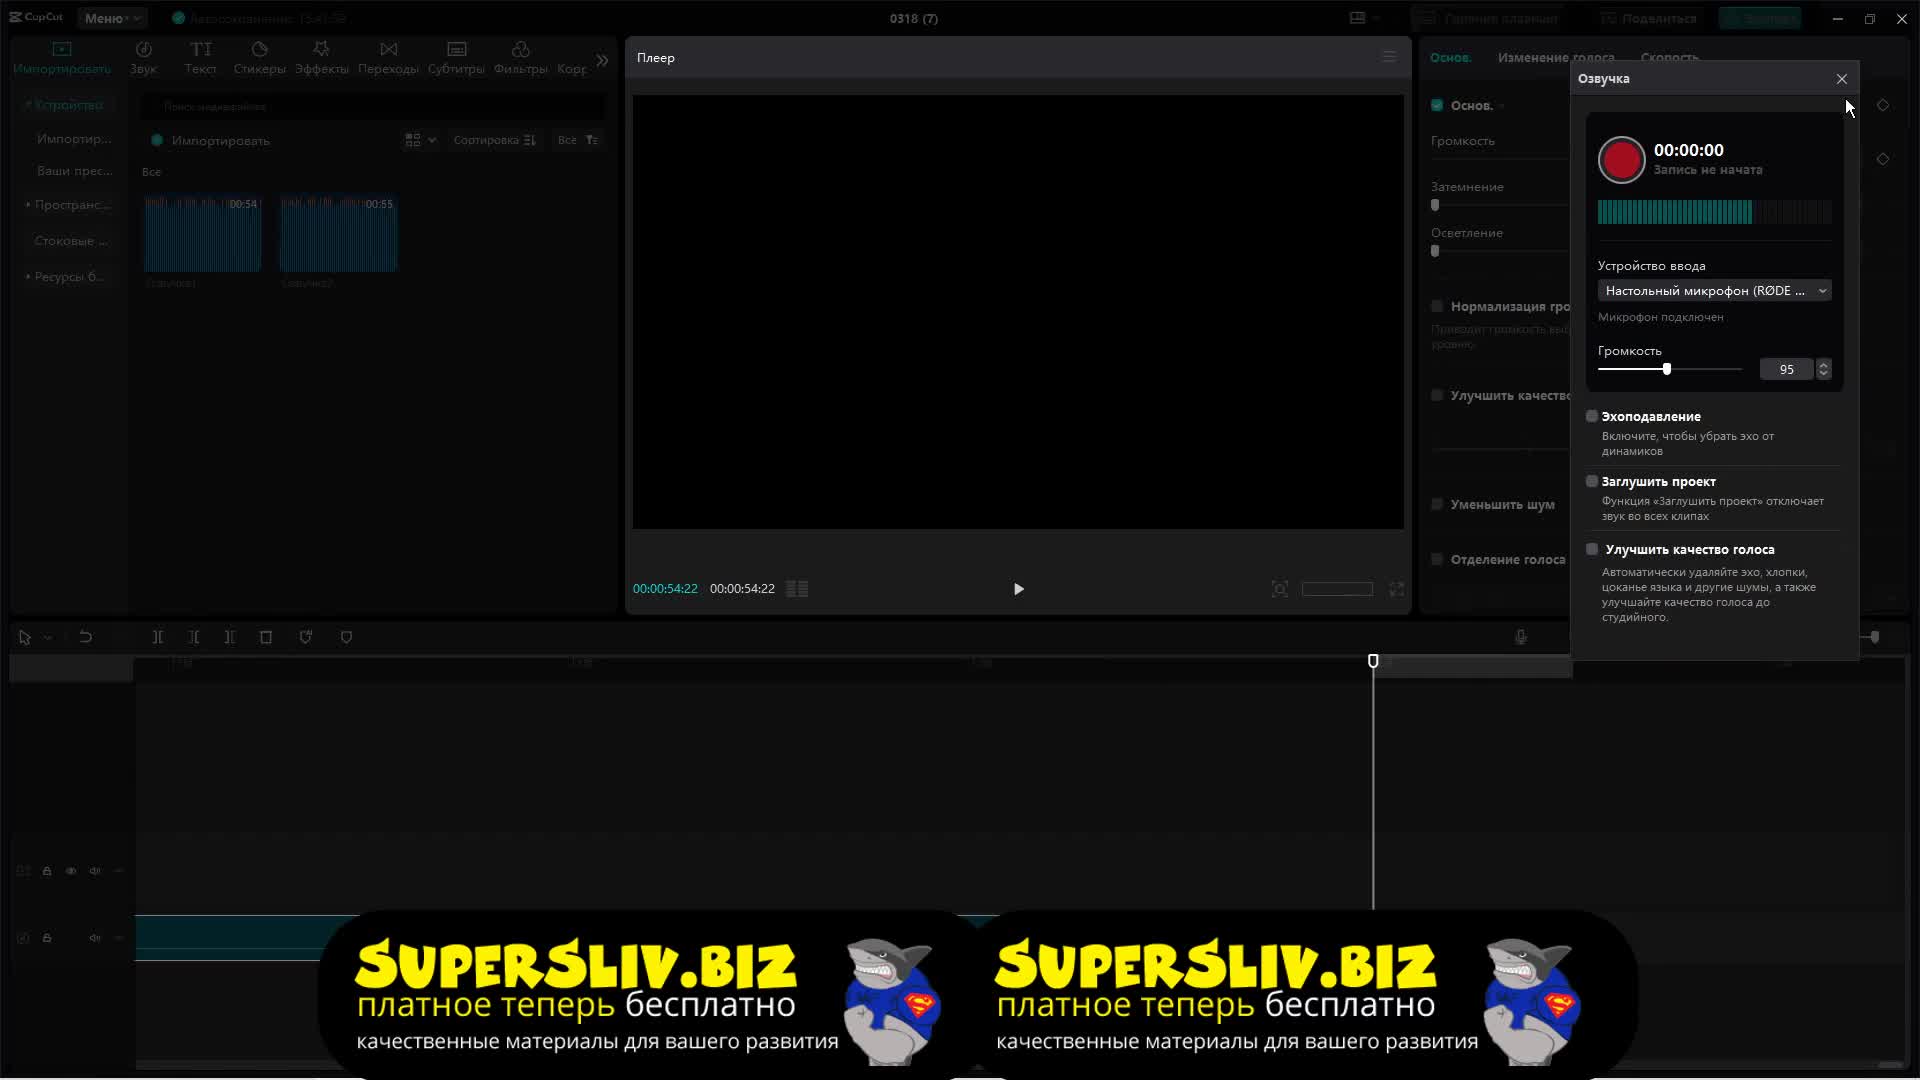Open the input device dropdown (Настольный микрофон)
Image resolution: width=1920 pixels, height=1080 pixels.
tap(1714, 291)
